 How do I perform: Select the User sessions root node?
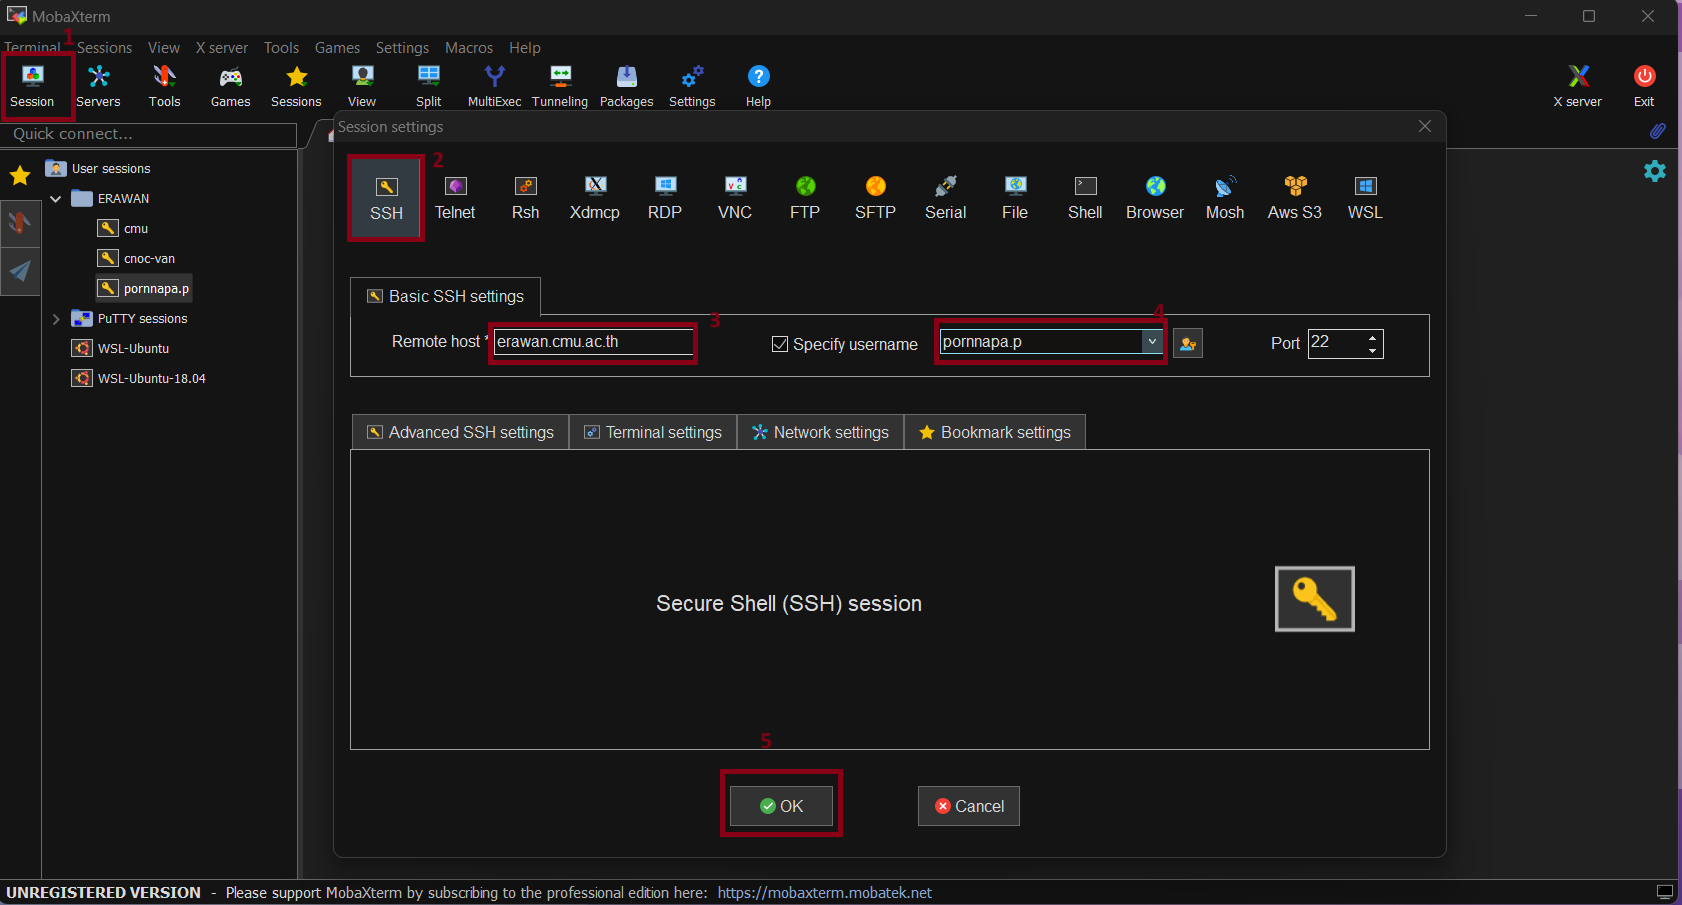click(x=99, y=169)
